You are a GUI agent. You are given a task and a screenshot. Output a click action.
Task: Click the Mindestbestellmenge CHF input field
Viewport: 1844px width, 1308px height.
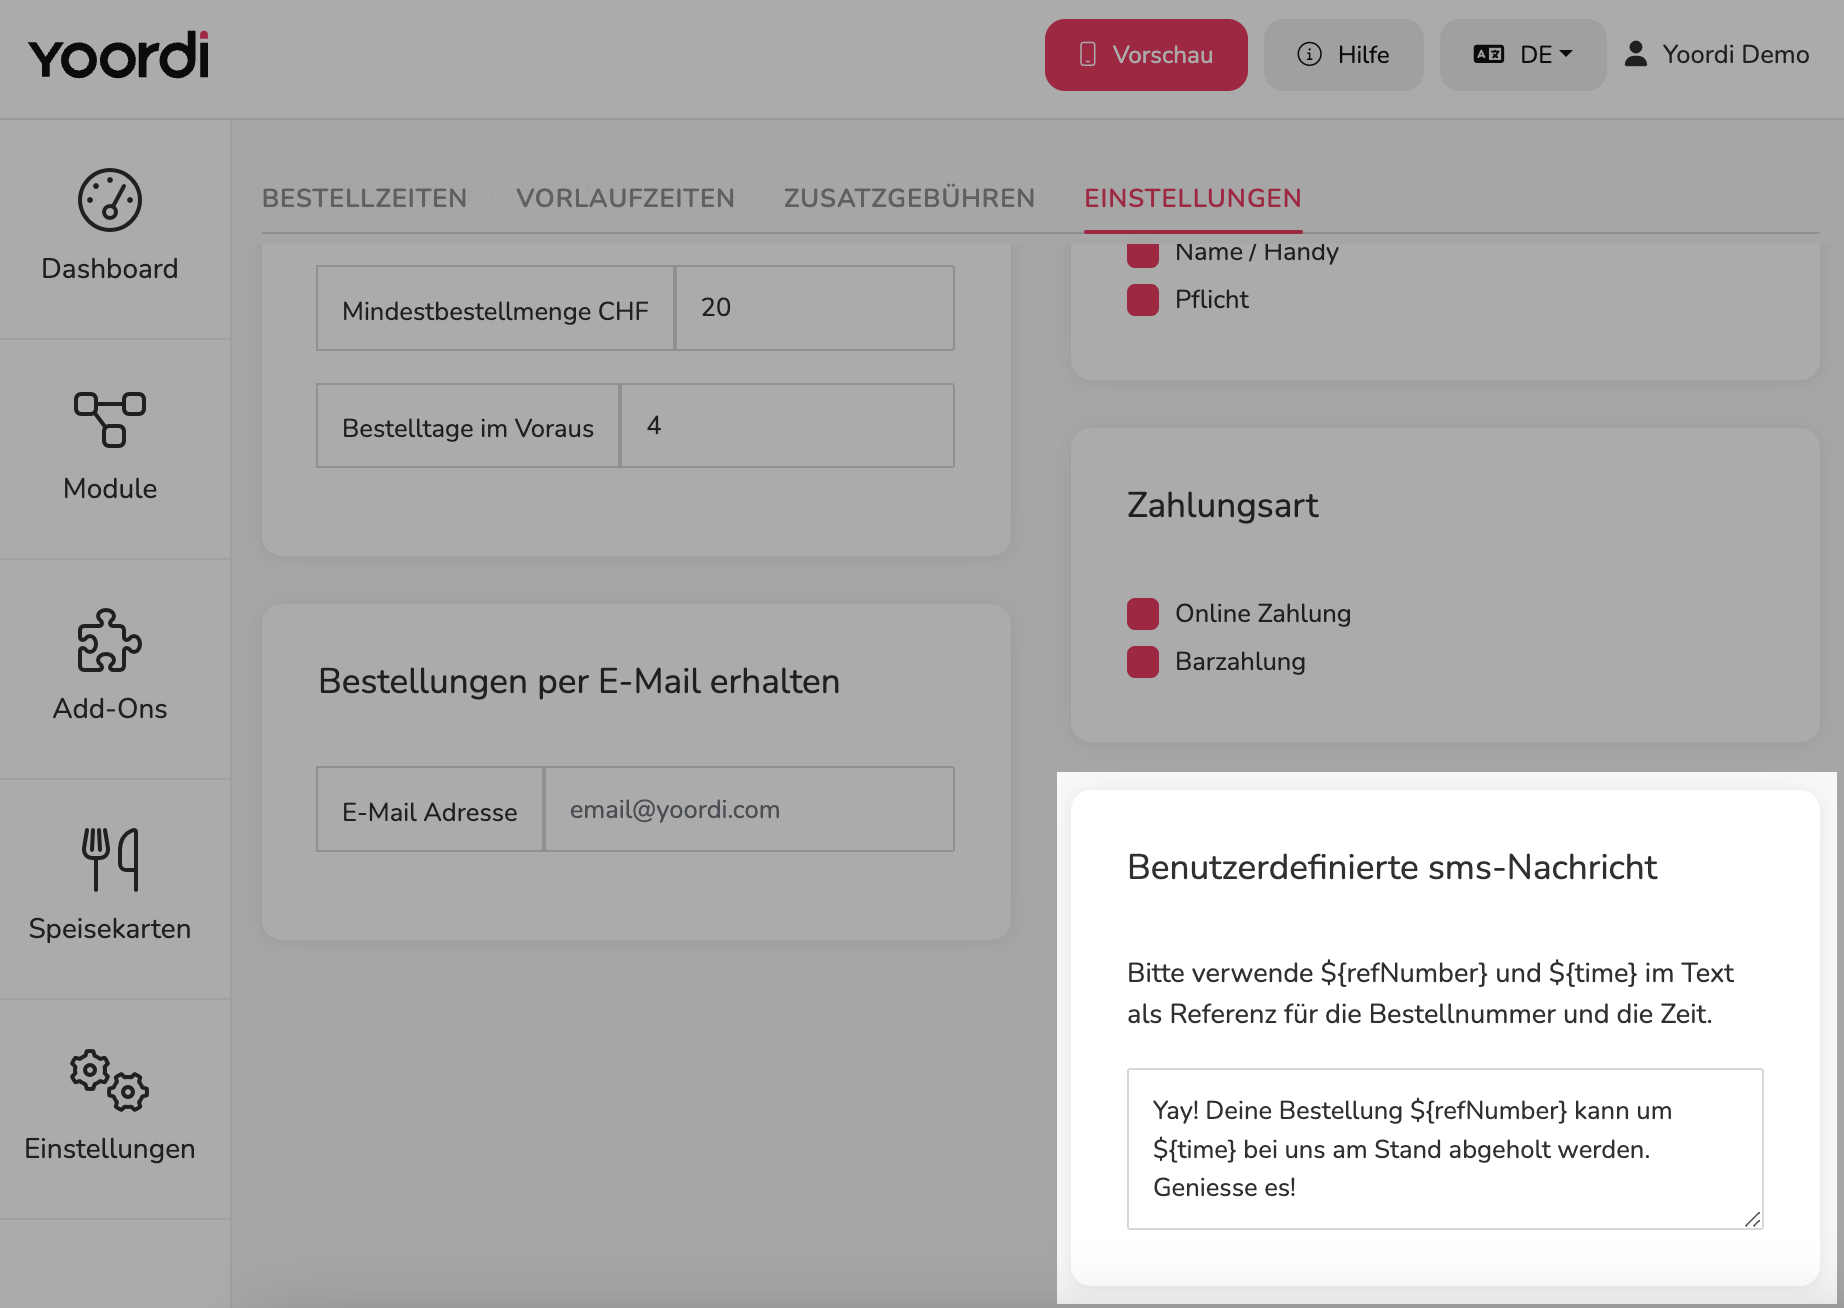(x=815, y=308)
